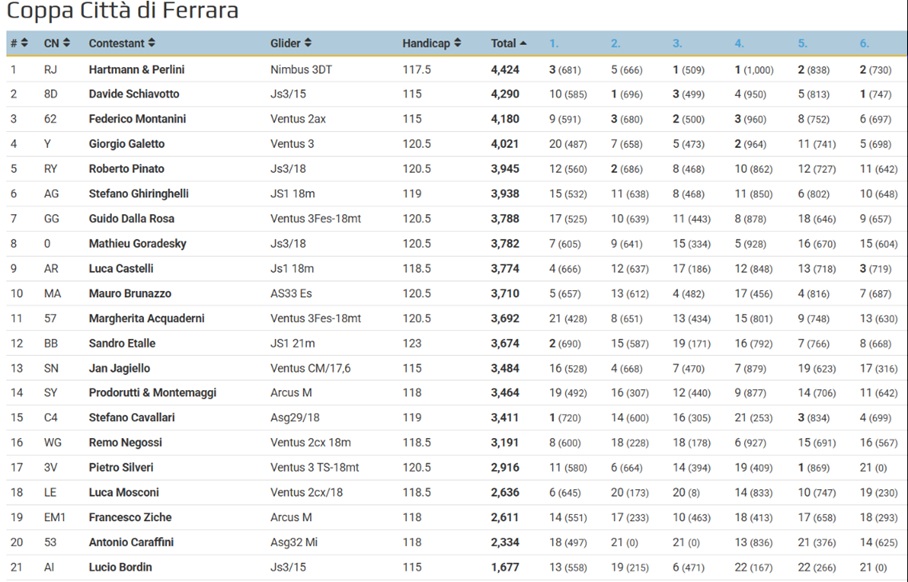Click the CN column sort arrows
This screenshot has width=908, height=582.
pyautogui.click(x=67, y=43)
